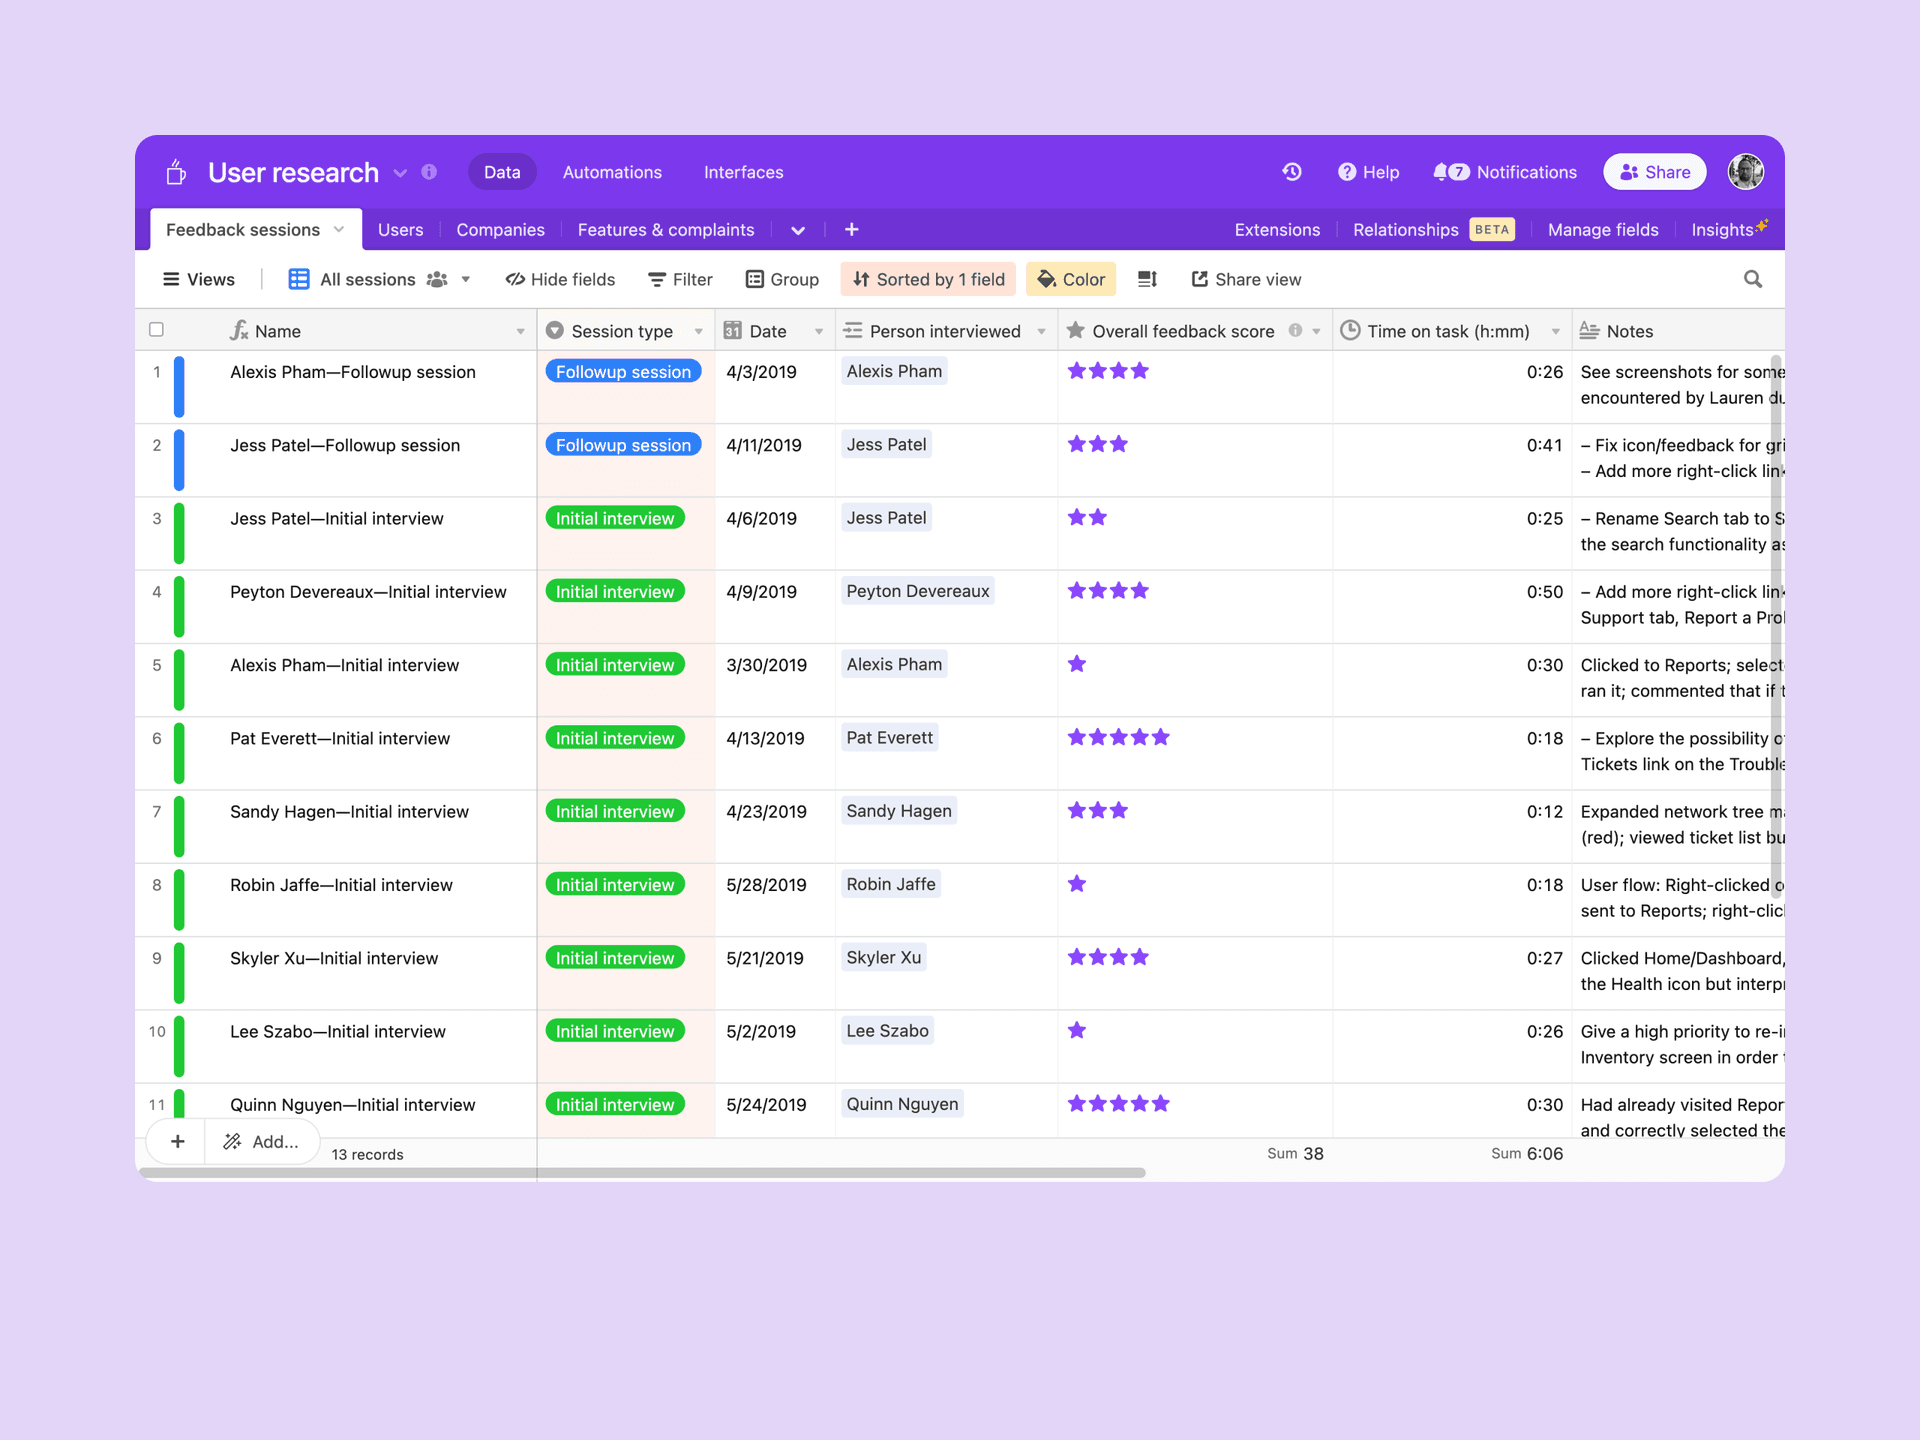This screenshot has width=1920, height=1440.
Task: Open the Name column dropdown arrow
Action: [x=520, y=331]
